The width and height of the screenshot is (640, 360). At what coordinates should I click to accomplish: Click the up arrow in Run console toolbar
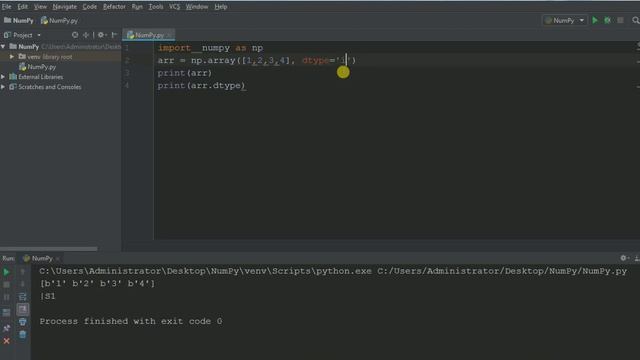tap(22, 272)
